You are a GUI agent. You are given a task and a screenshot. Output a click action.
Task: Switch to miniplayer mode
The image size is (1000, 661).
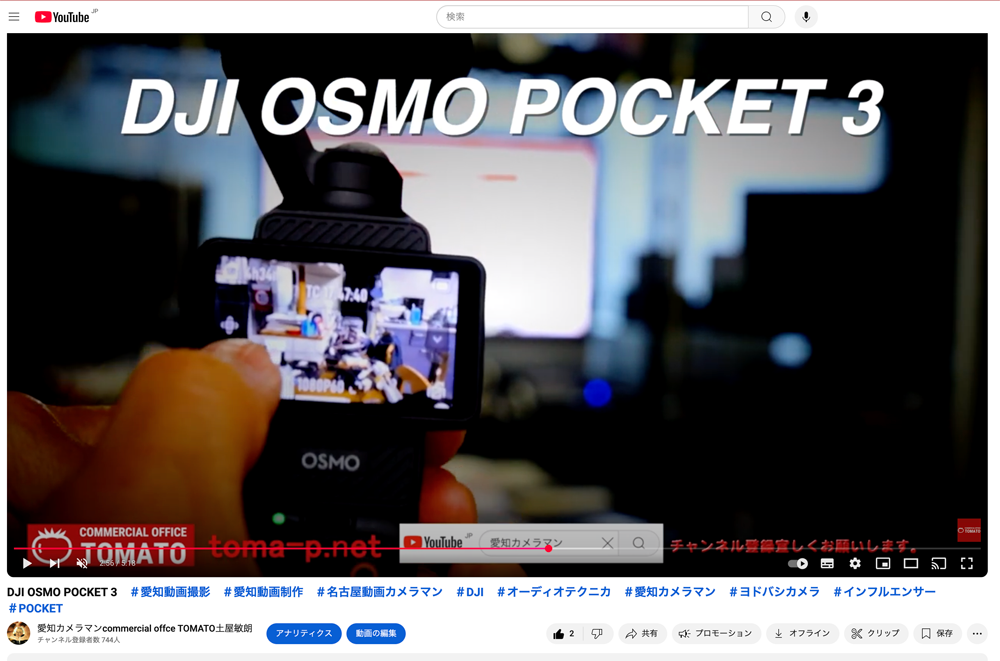[883, 563]
